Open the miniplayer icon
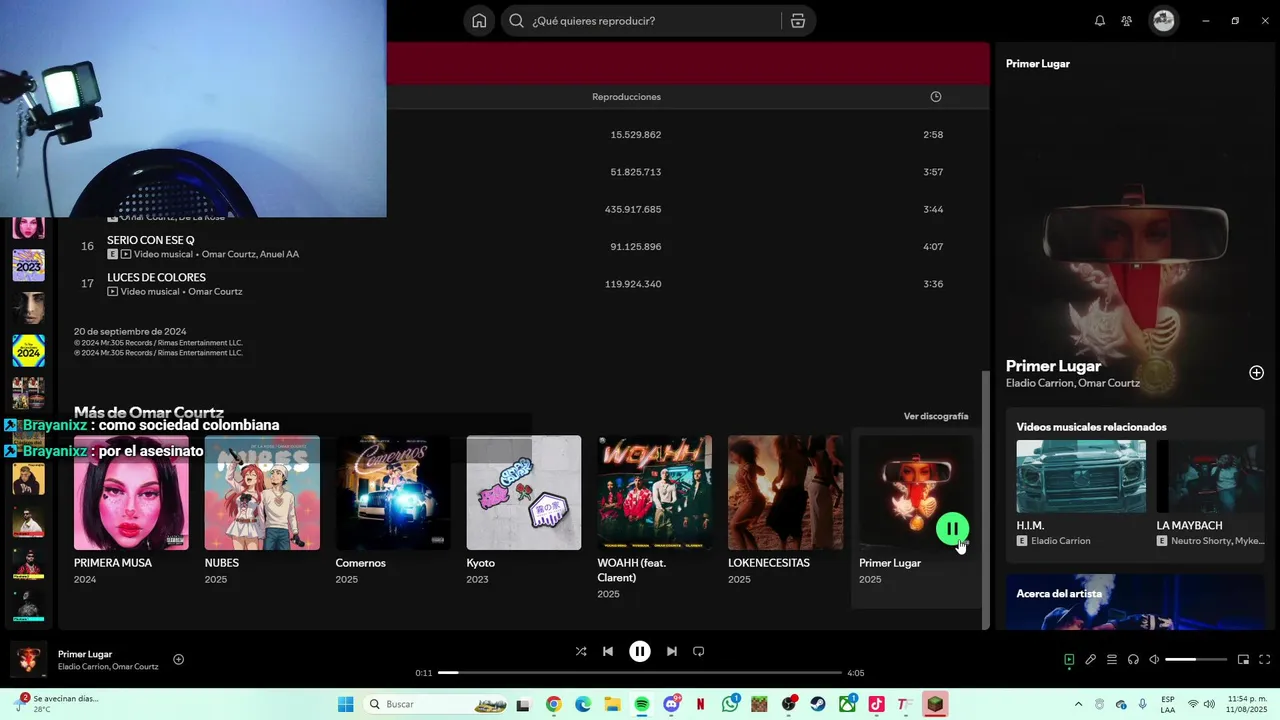Image resolution: width=1280 pixels, height=720 pixels. coord(1243,659)
